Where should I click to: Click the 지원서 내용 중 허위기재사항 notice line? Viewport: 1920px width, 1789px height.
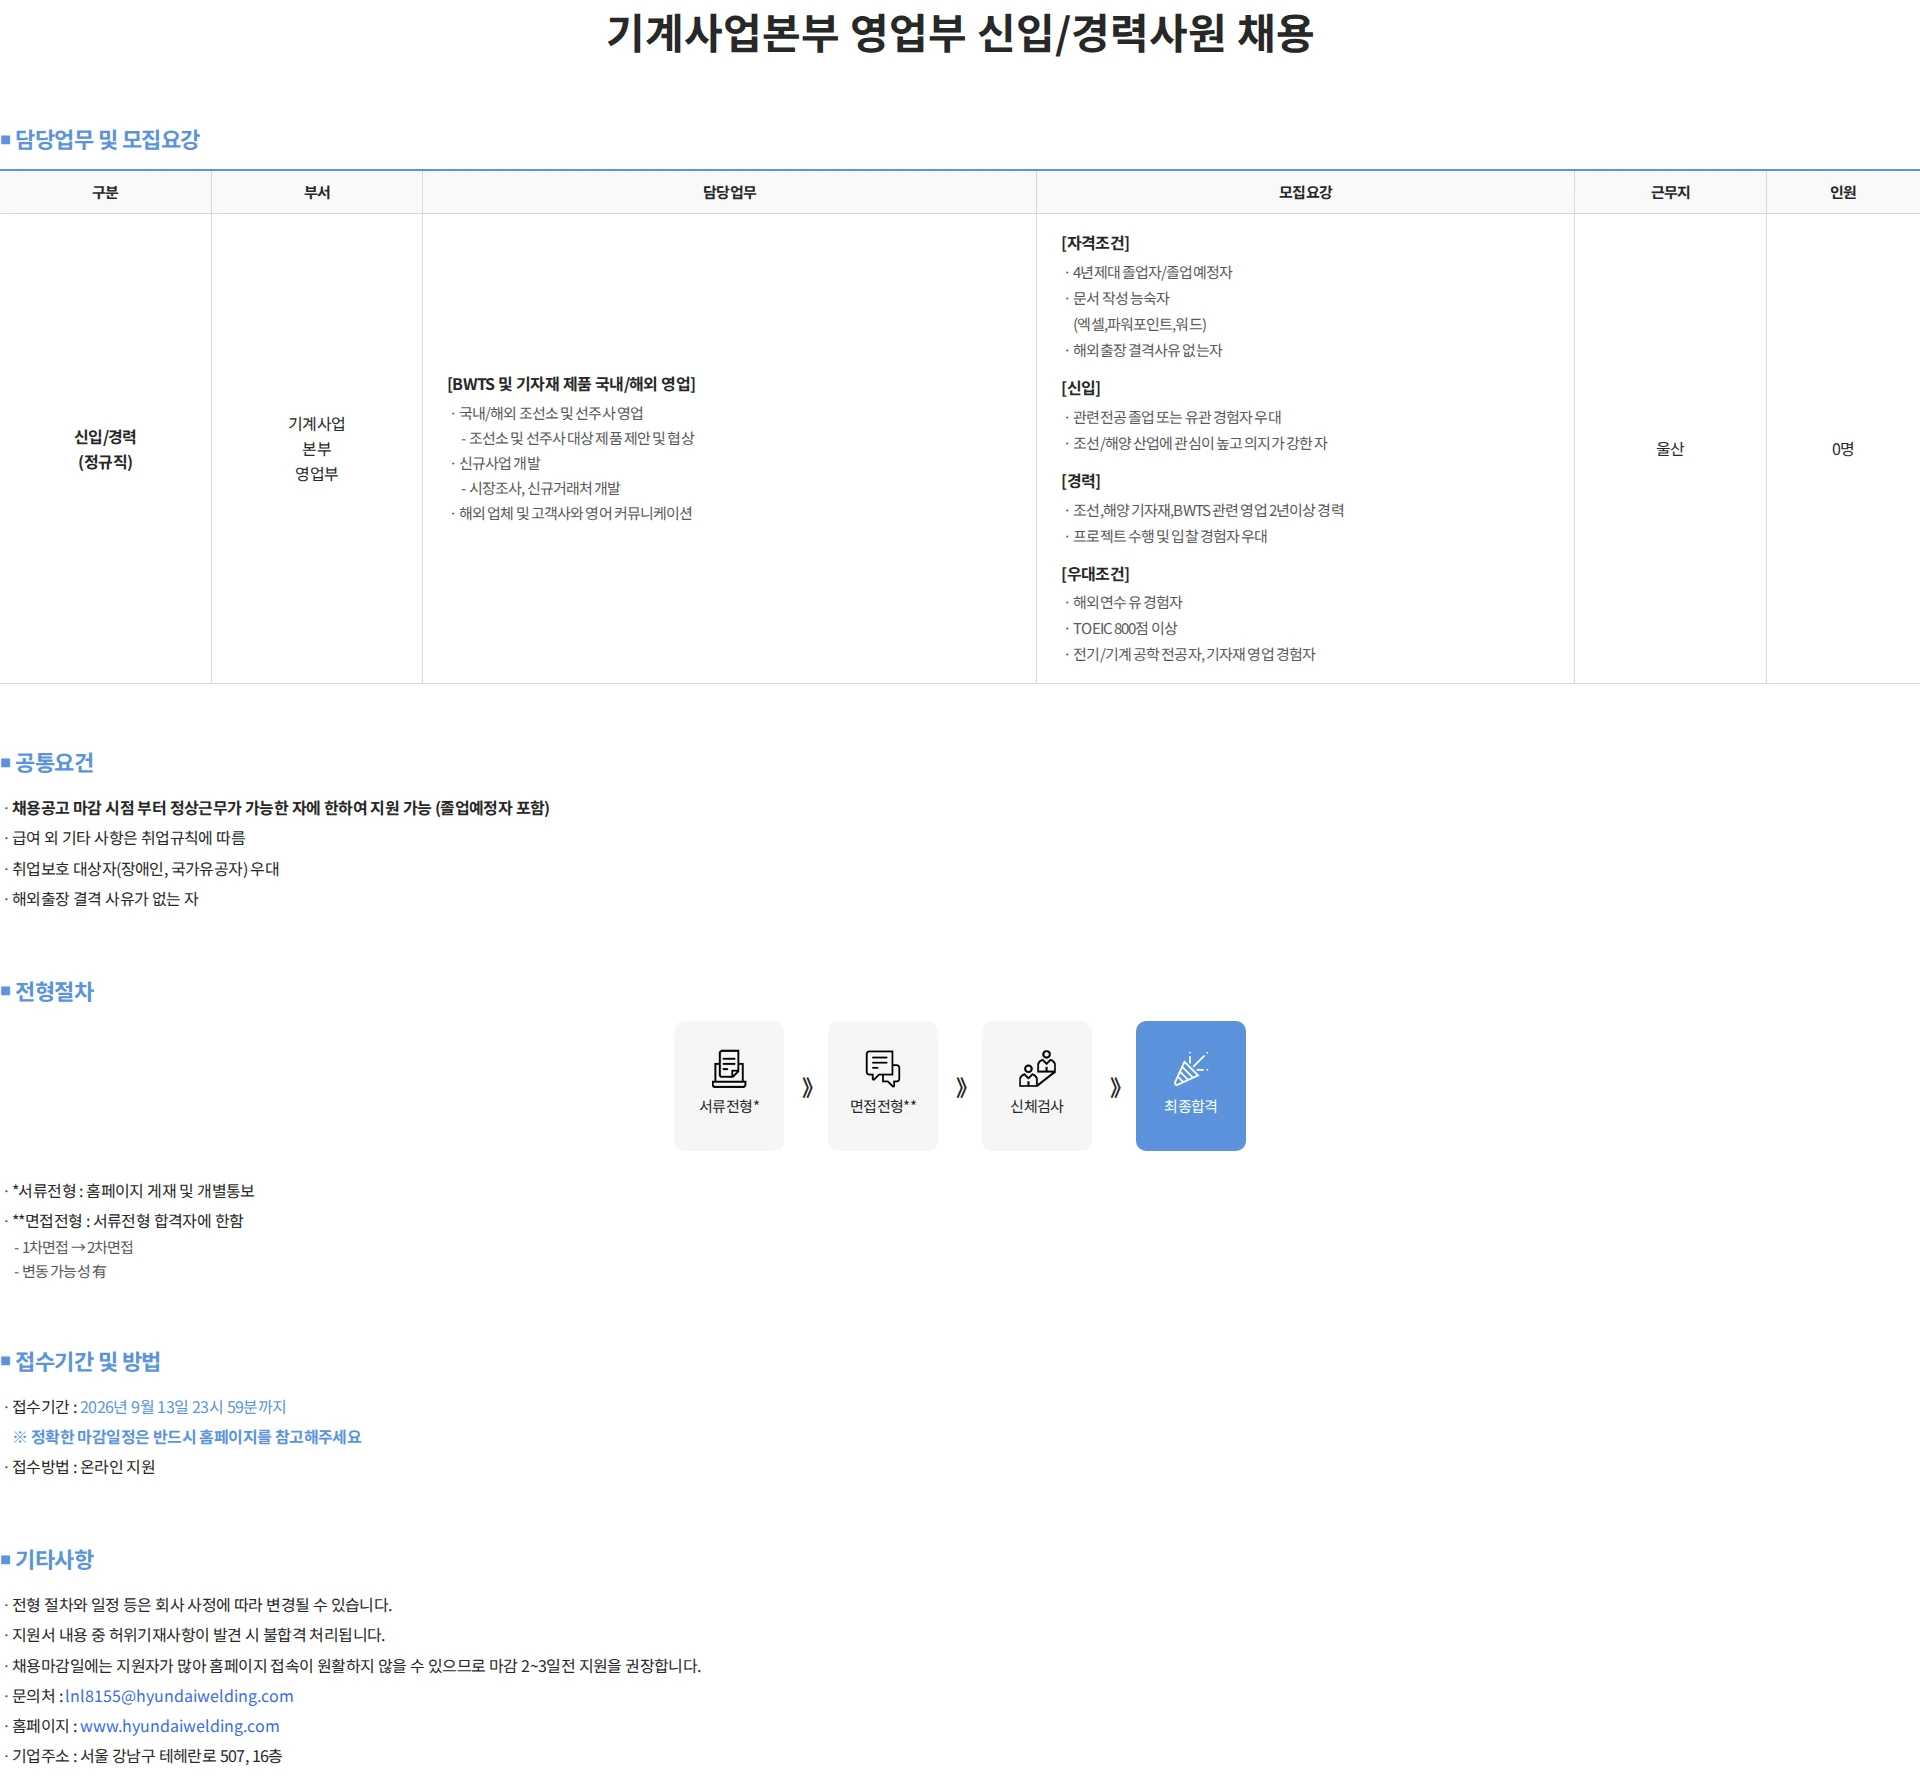198,1635
